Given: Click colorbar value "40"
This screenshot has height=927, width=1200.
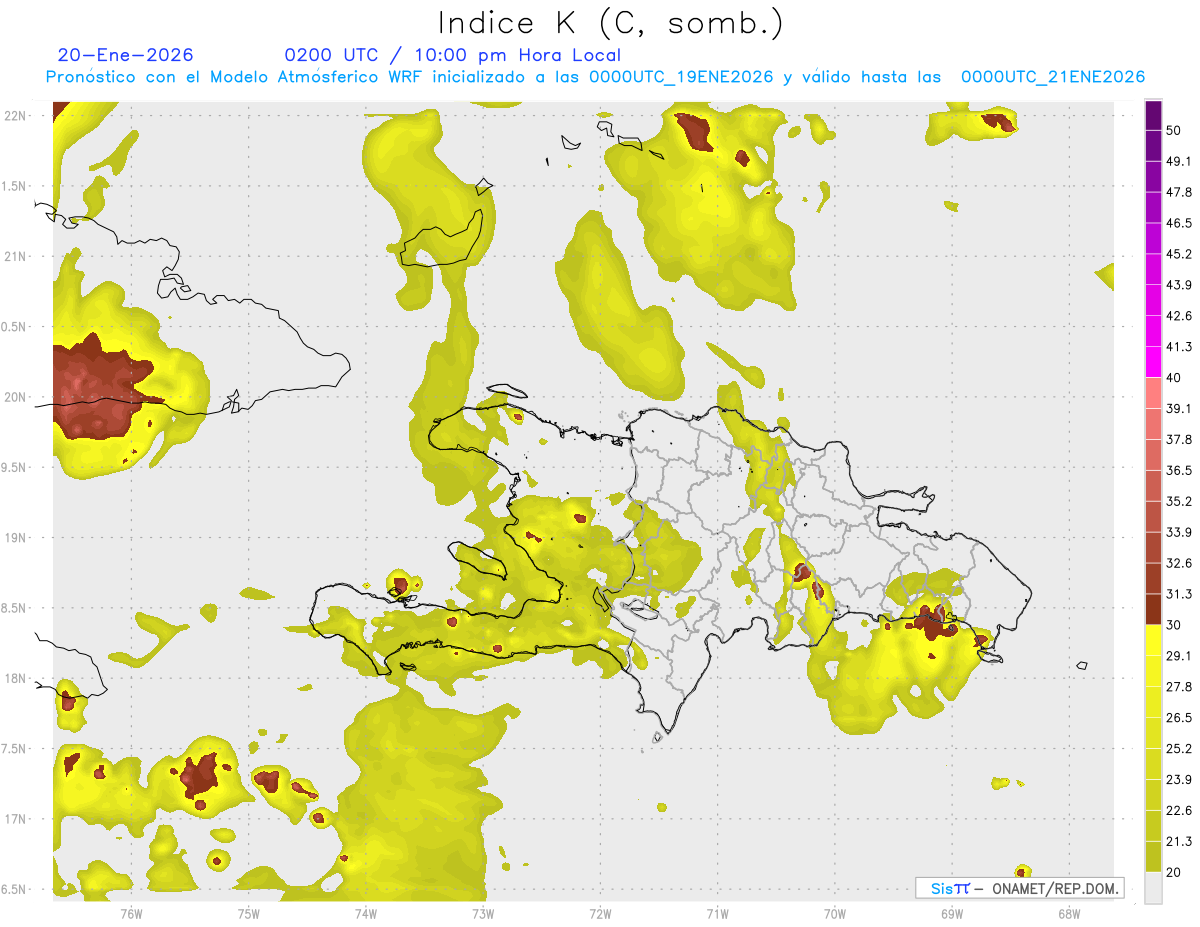Looking at the screenshot, I should point(1175,378).
